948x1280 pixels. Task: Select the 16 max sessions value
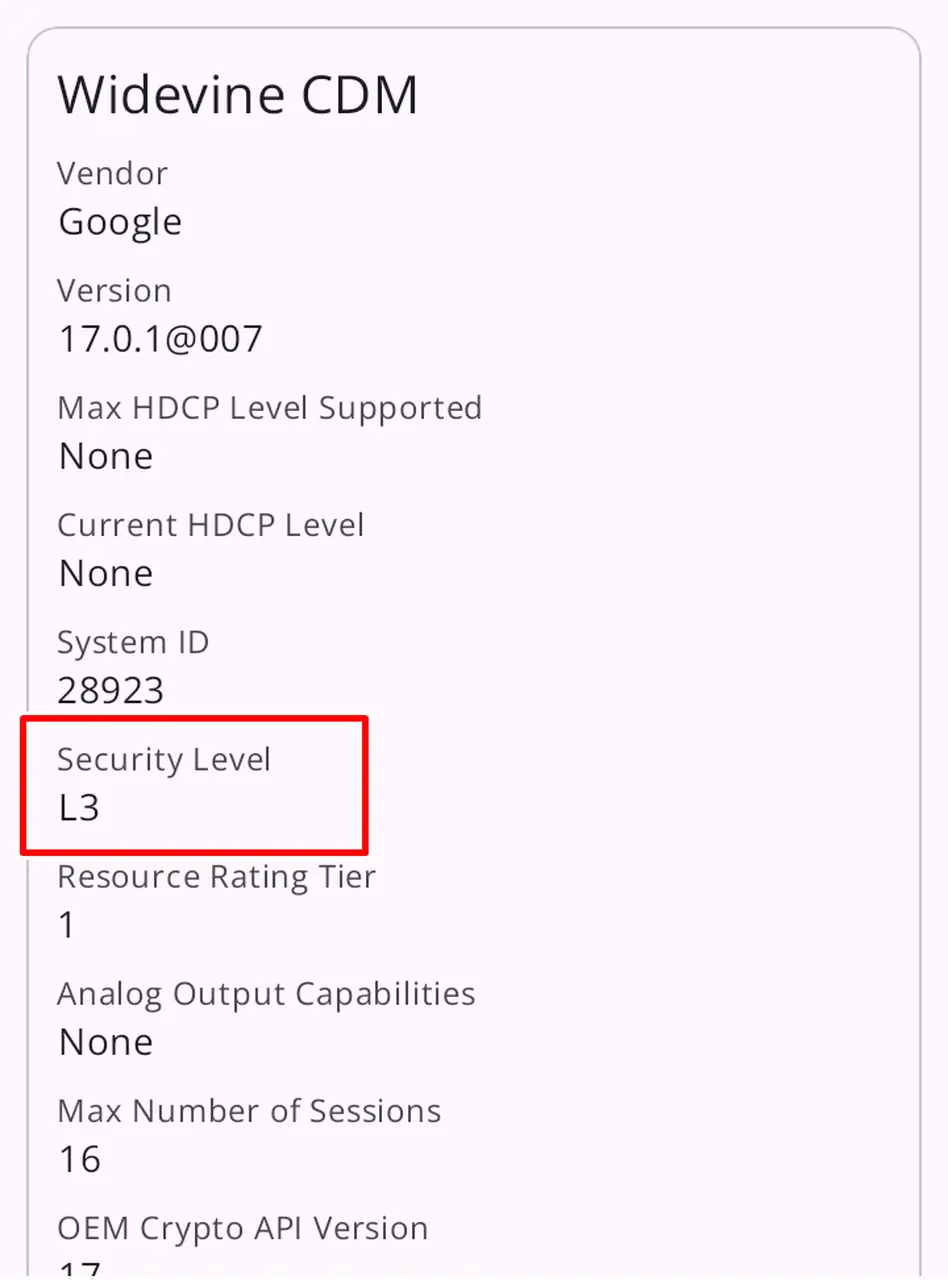(80, 1160)
